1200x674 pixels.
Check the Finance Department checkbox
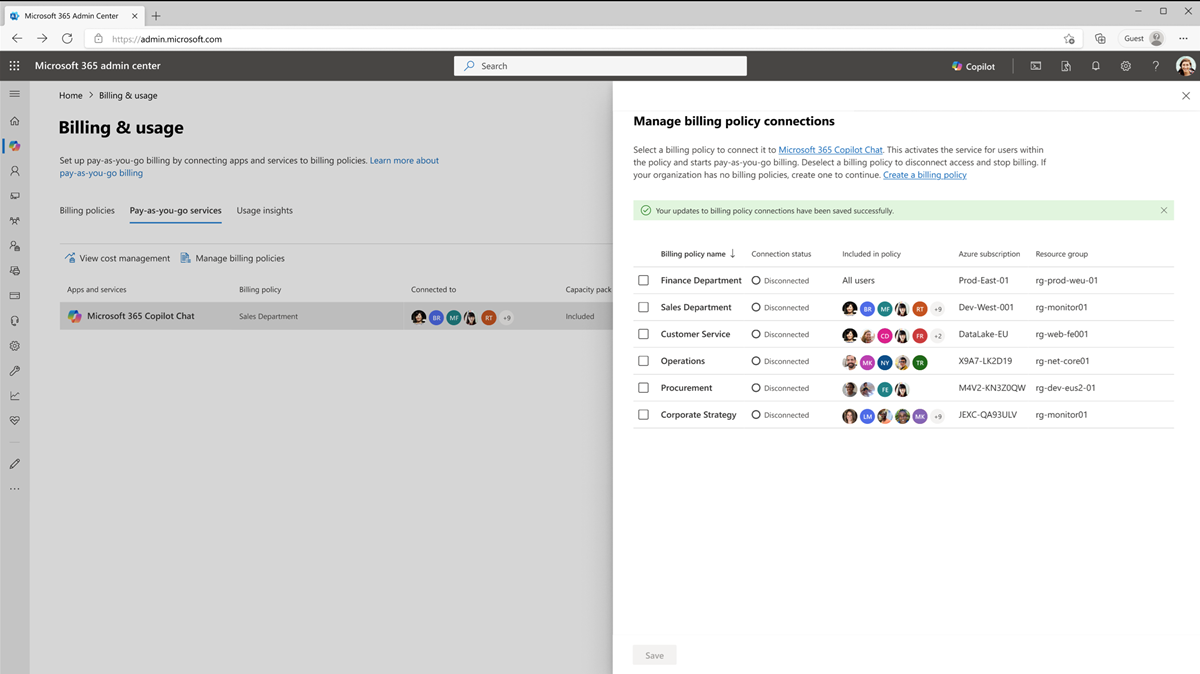(643, 281)
